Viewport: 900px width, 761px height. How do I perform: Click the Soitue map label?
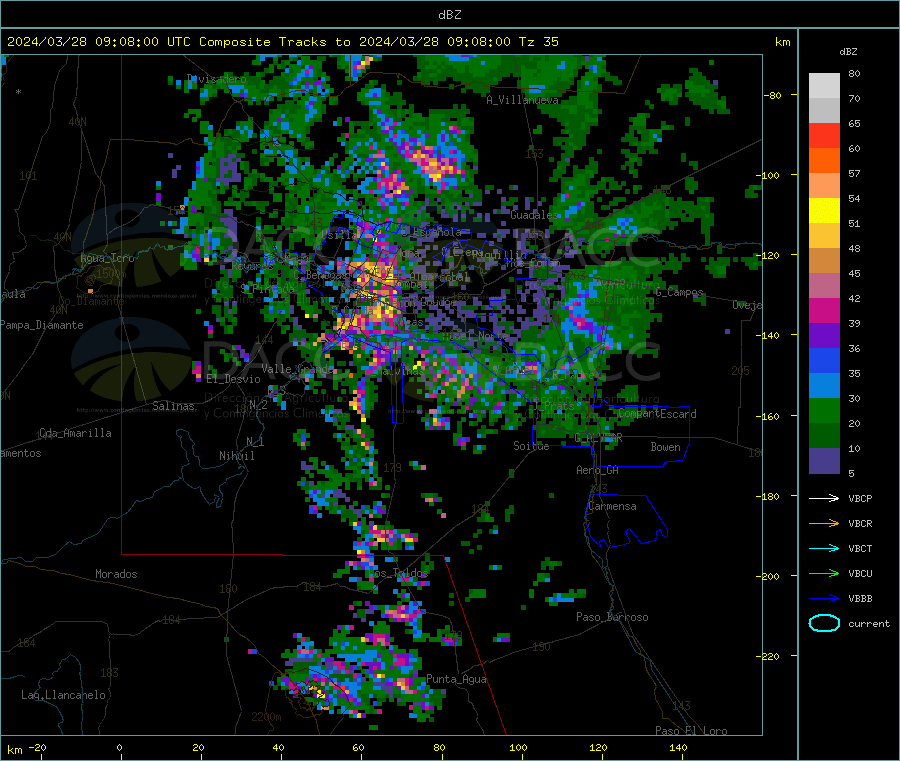click(x=531, y=446)
